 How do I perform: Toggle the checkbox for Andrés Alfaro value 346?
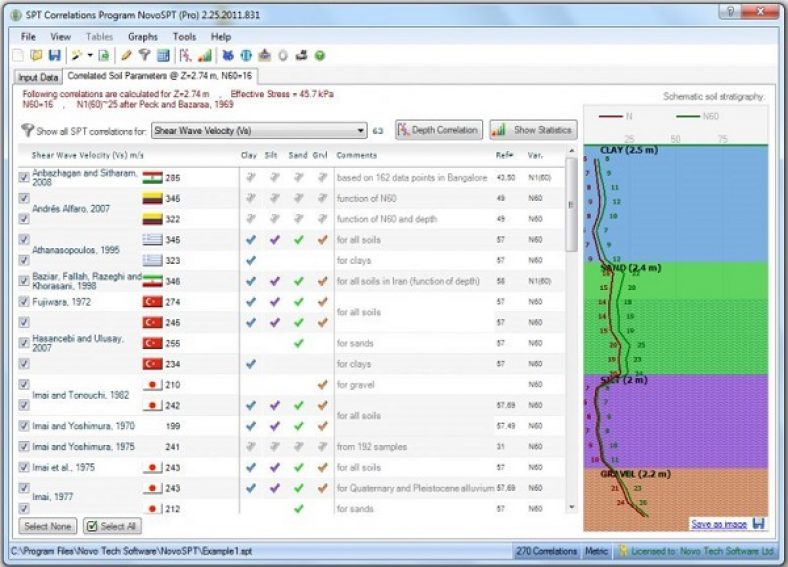pyautogui.click(x=24, y=198)
